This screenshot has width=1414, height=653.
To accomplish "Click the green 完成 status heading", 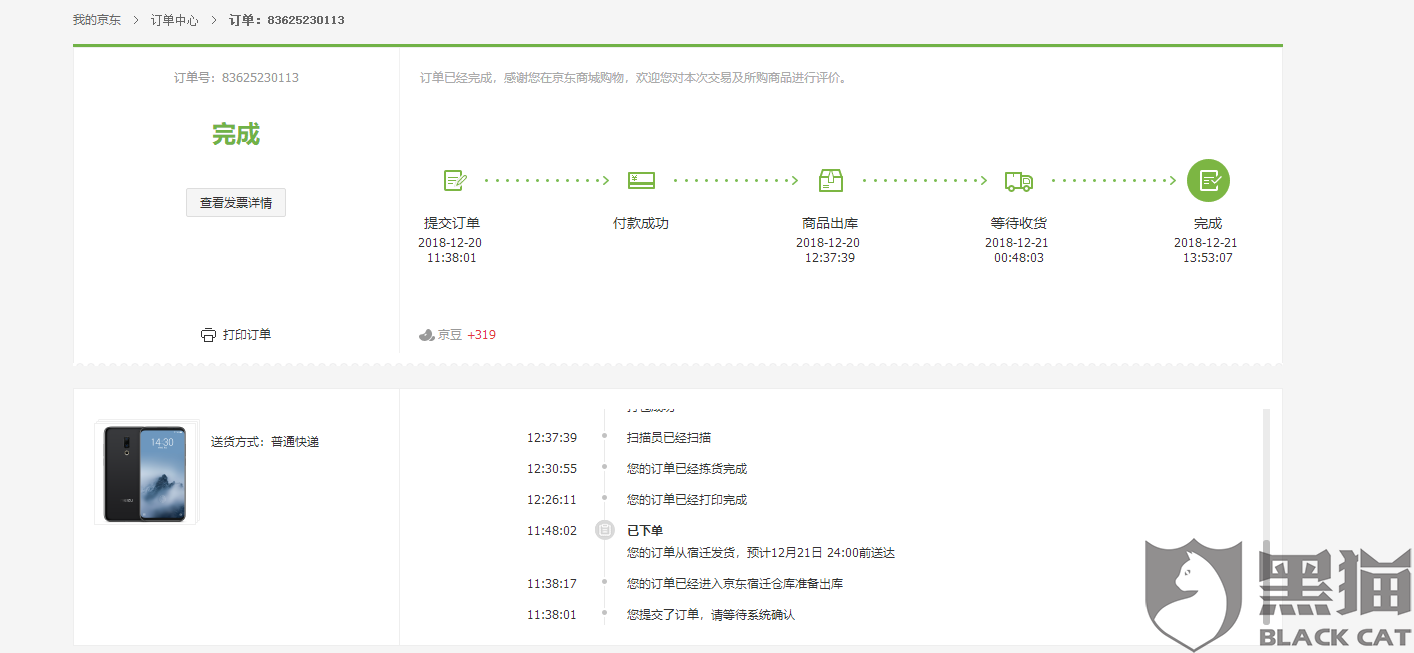I will point(236,134).
